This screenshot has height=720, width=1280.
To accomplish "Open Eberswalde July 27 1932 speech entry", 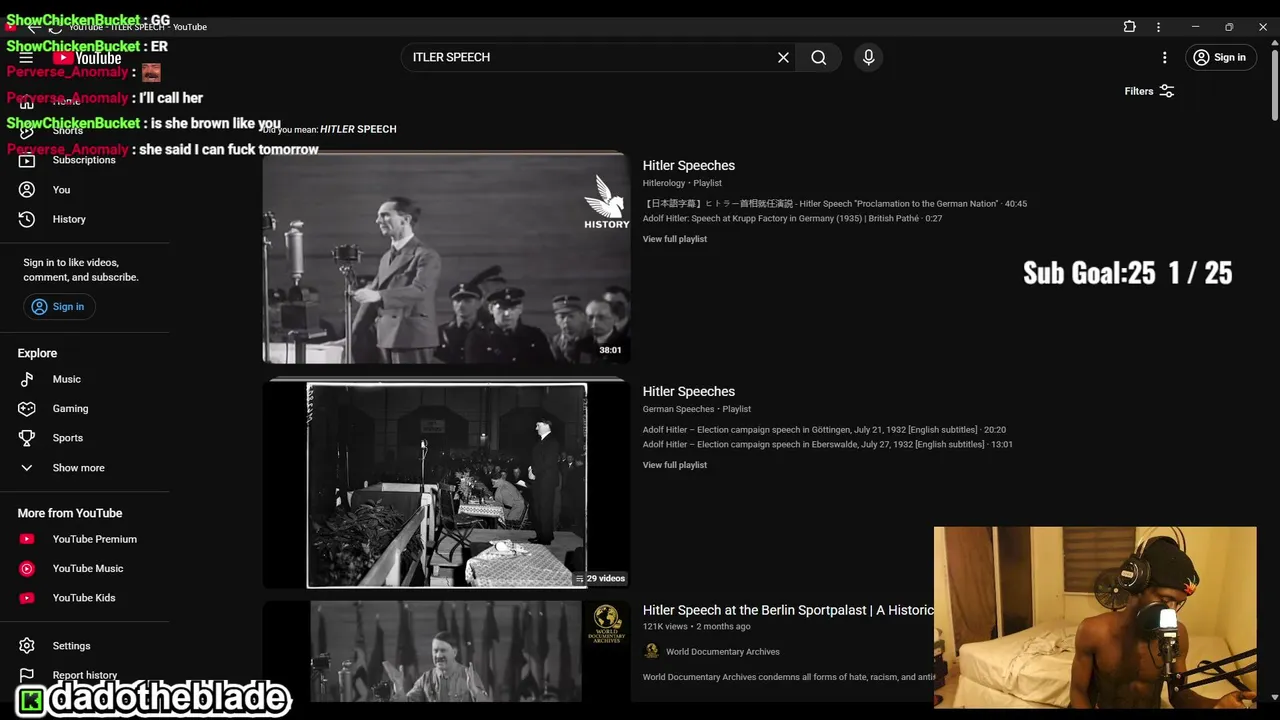I will pyautogui.click(x=828, y=444).
